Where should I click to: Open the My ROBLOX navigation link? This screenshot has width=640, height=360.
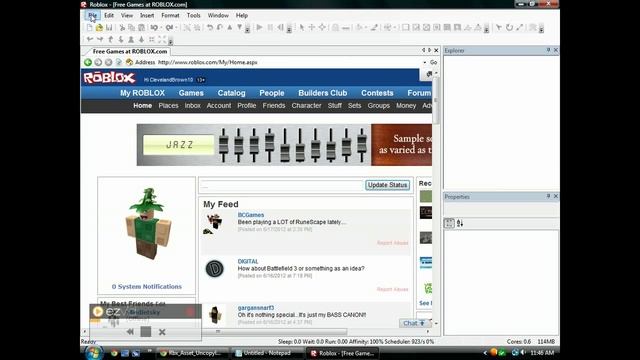142,93
